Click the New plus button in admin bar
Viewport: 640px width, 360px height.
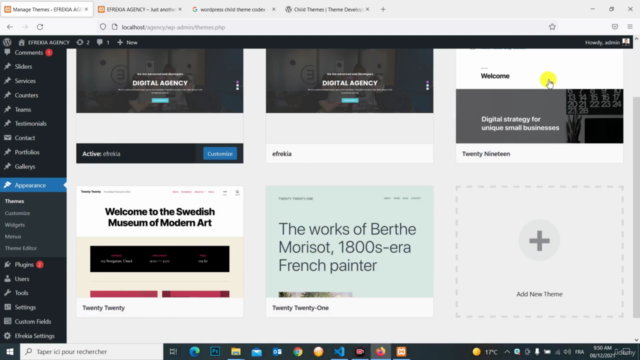127,42
